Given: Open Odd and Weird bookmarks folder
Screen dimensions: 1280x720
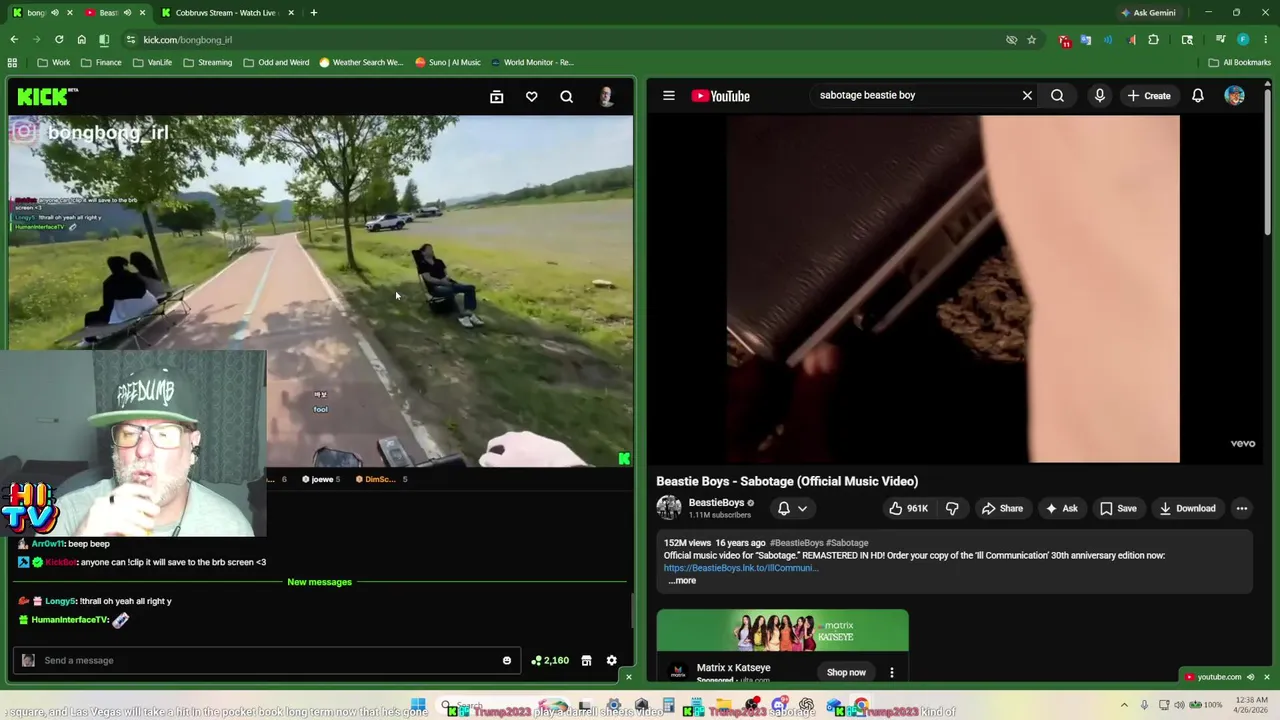Looking at the screenshot, I should click(x=276, y=62).
